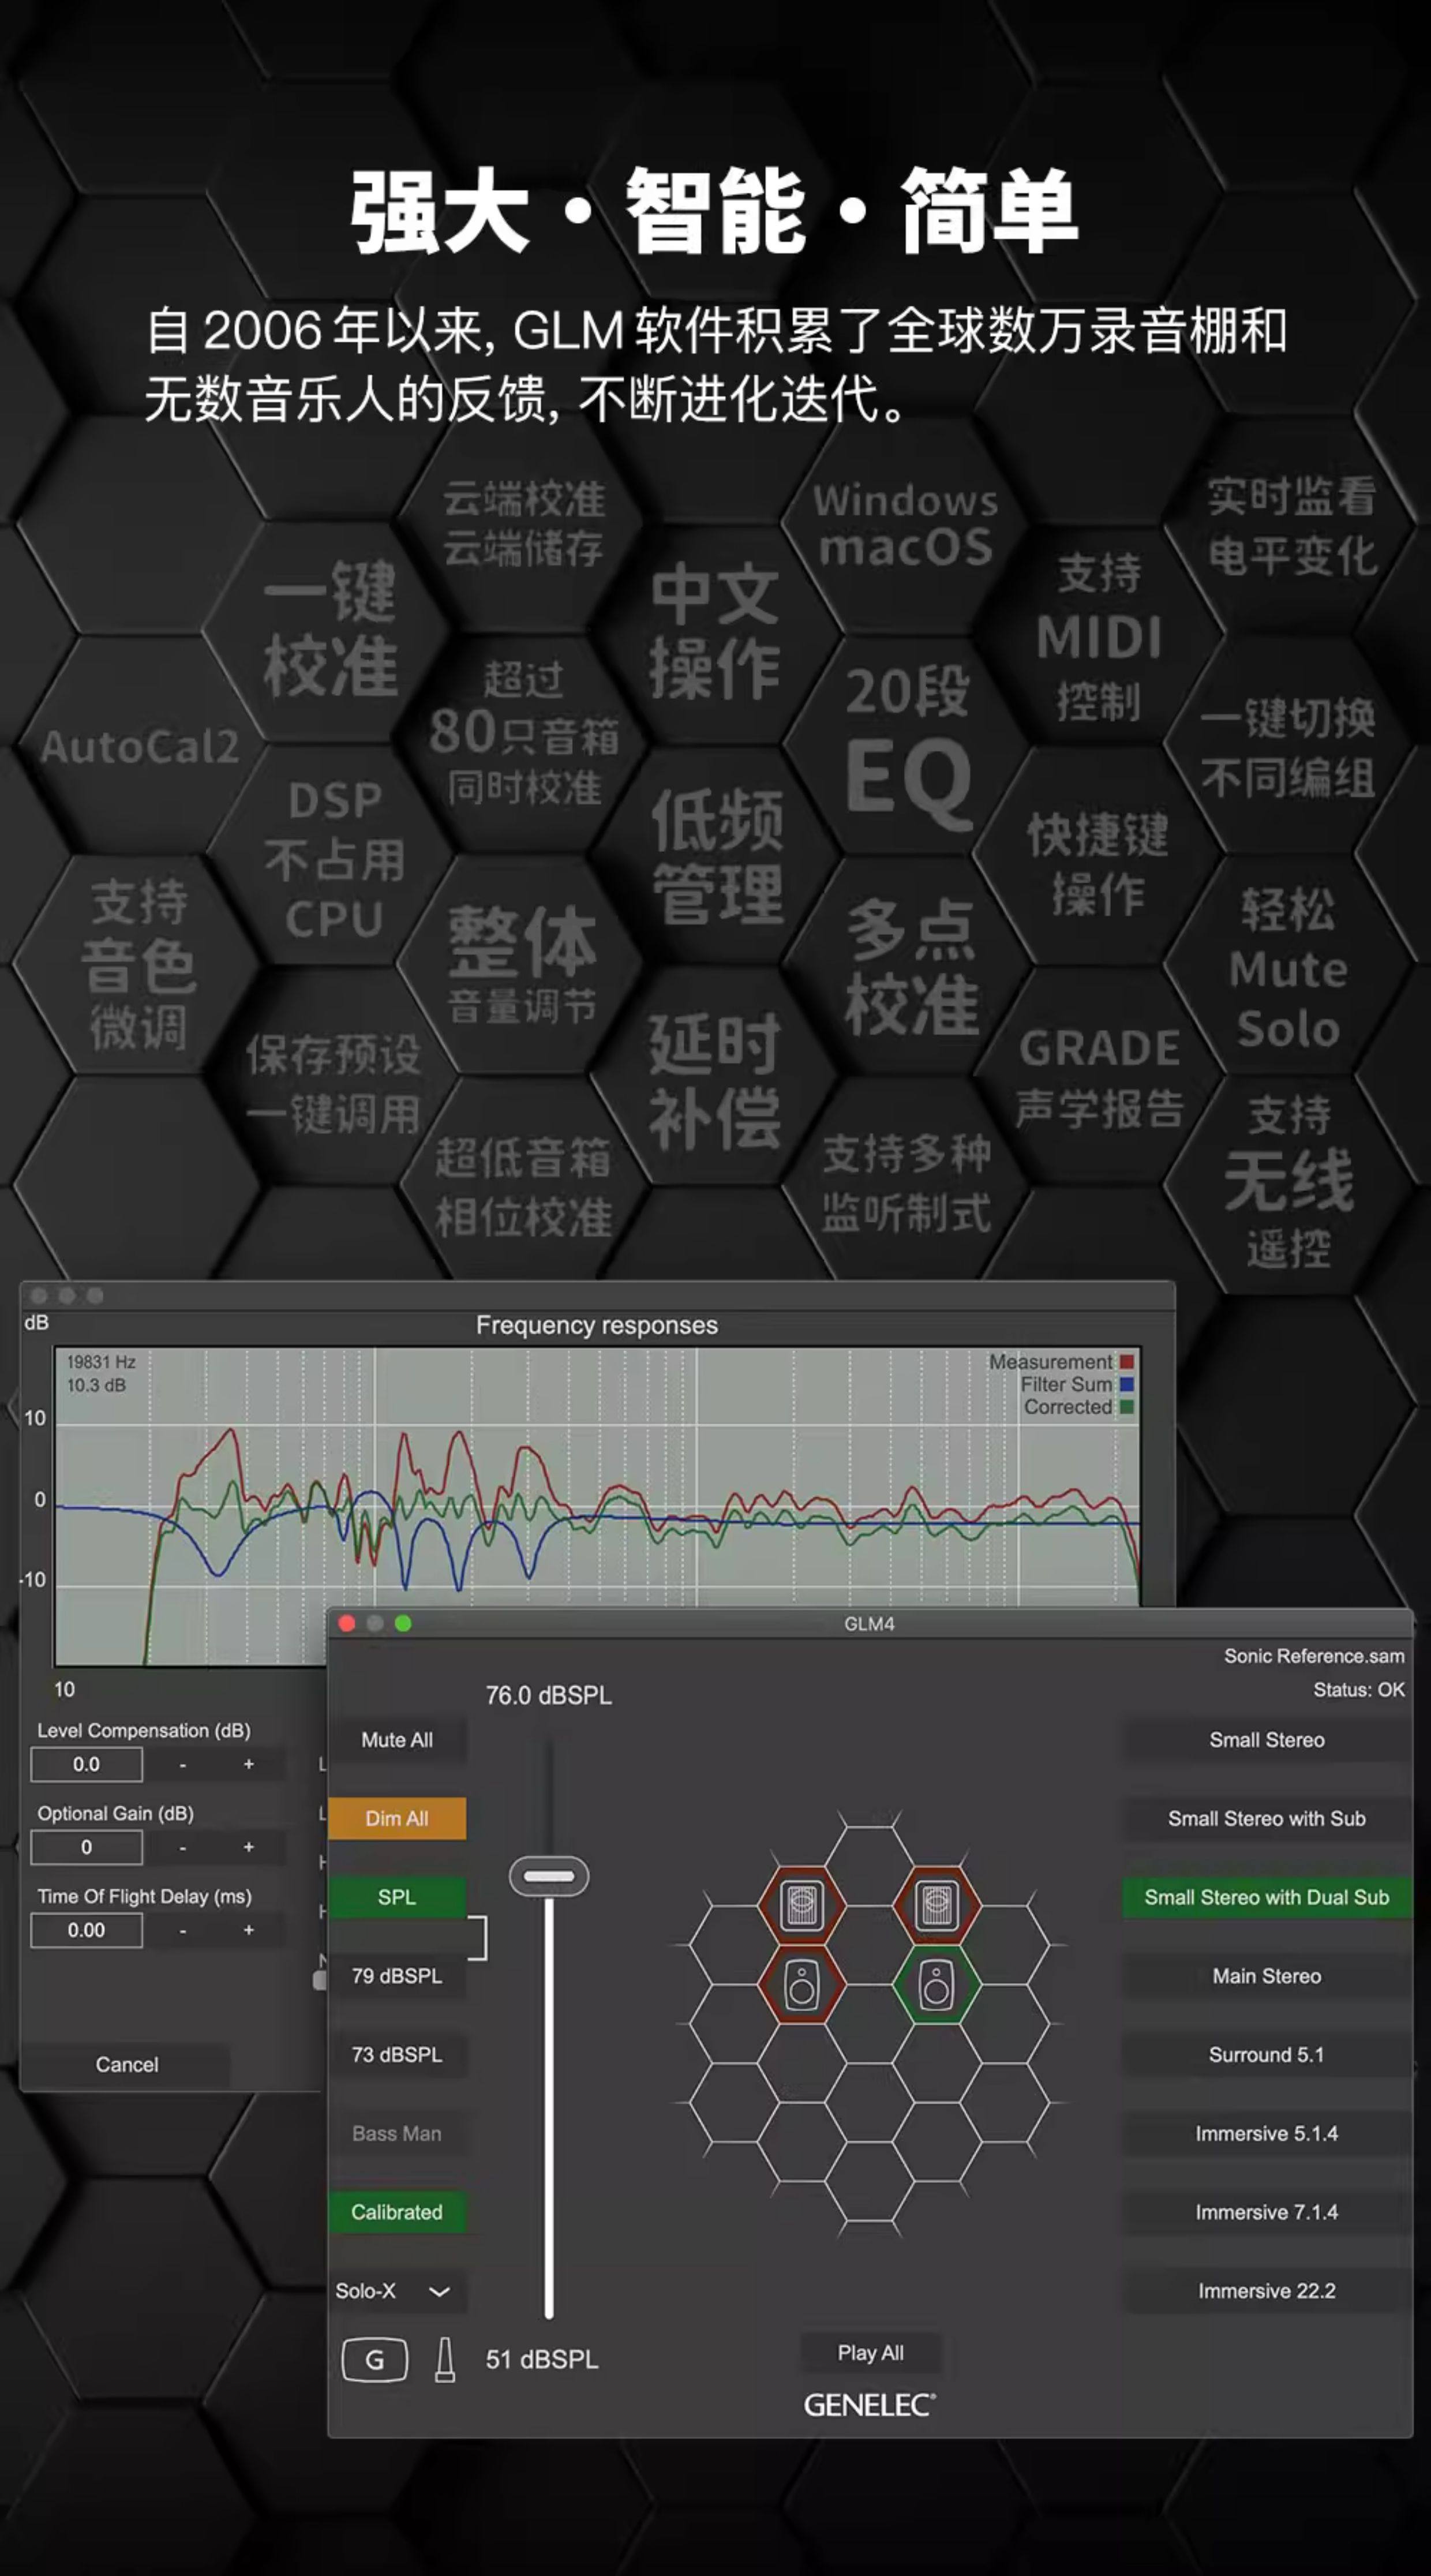
Task: Increase Optional Gain with plus button
Action: point(248,1847)
